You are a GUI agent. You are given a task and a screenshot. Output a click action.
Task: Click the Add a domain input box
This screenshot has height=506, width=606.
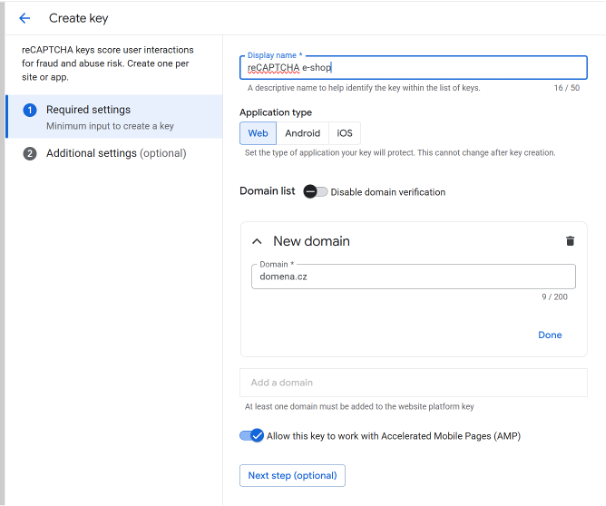coord(412,382)
